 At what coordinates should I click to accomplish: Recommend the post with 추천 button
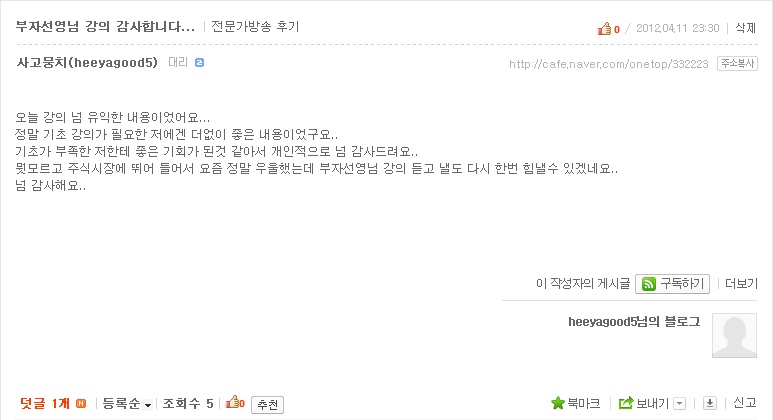coord(267,405)
